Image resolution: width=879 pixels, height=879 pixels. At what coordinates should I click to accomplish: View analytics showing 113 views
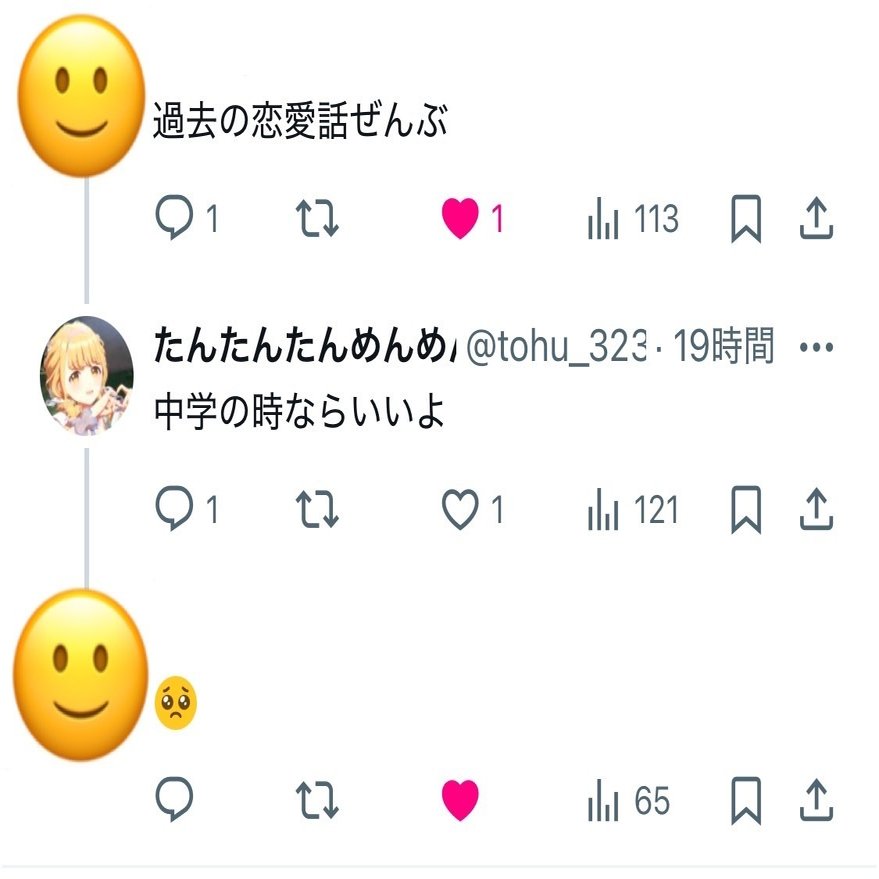pyautogui.click(x=633, y=218)
